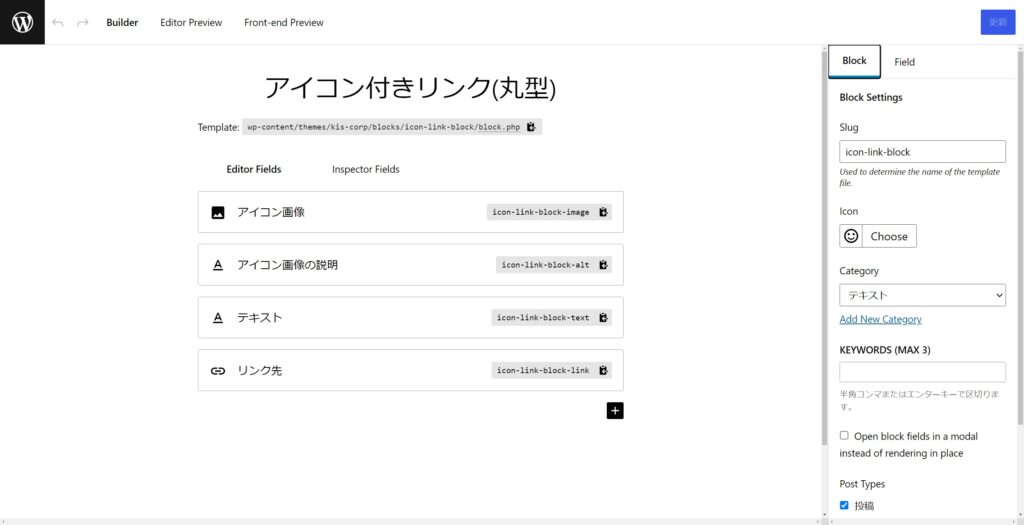This screenshot has height=525, width=1024.
Task: Add a new field with plus button
Action: click(615, 410)
